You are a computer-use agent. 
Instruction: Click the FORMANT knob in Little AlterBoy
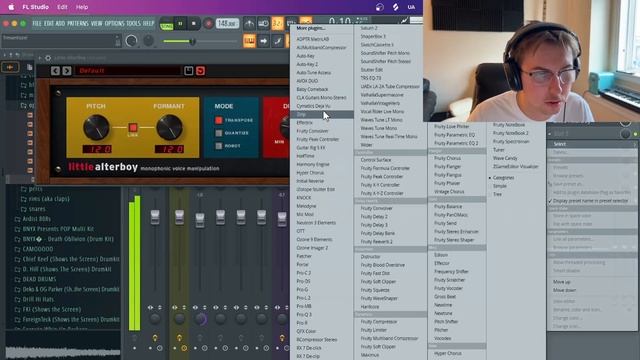(169, 127)
